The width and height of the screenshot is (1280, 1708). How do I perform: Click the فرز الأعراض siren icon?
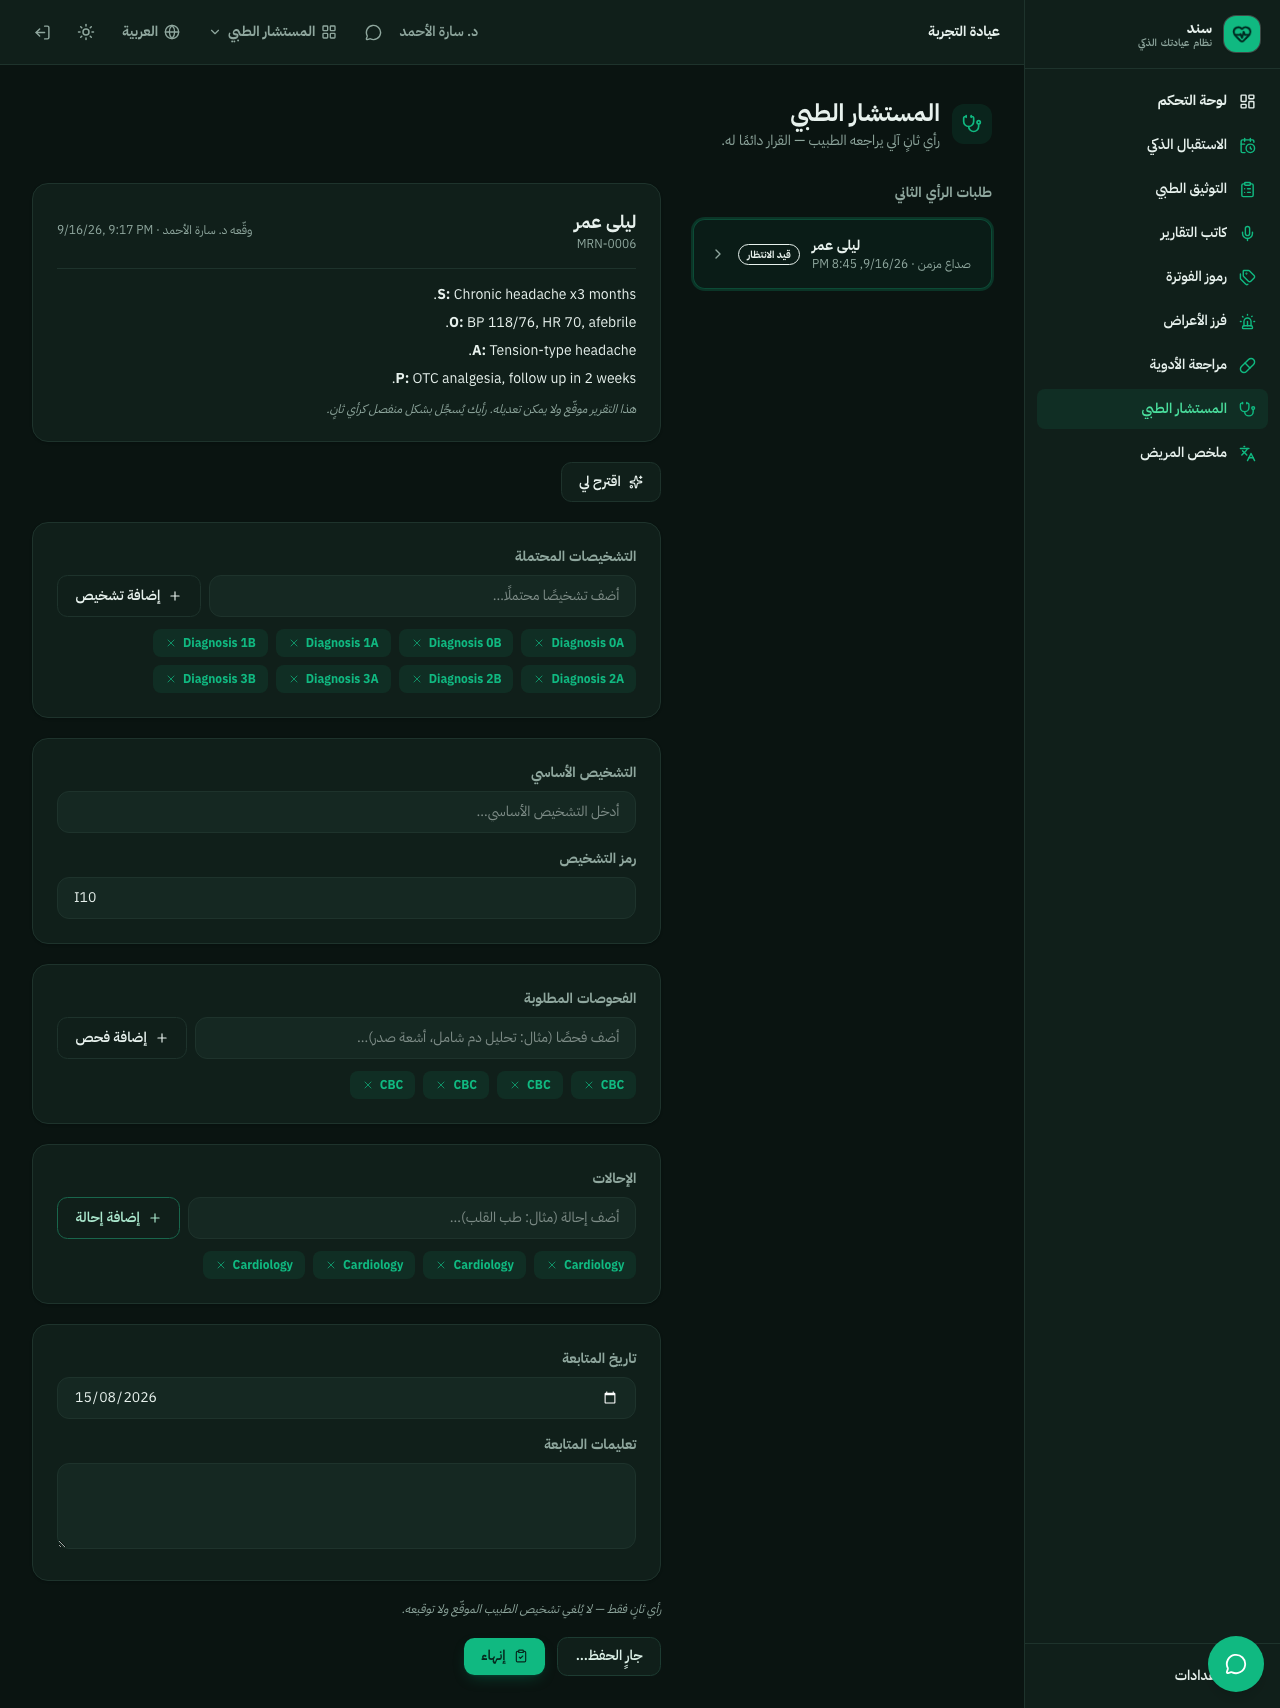click(1247, 321)
